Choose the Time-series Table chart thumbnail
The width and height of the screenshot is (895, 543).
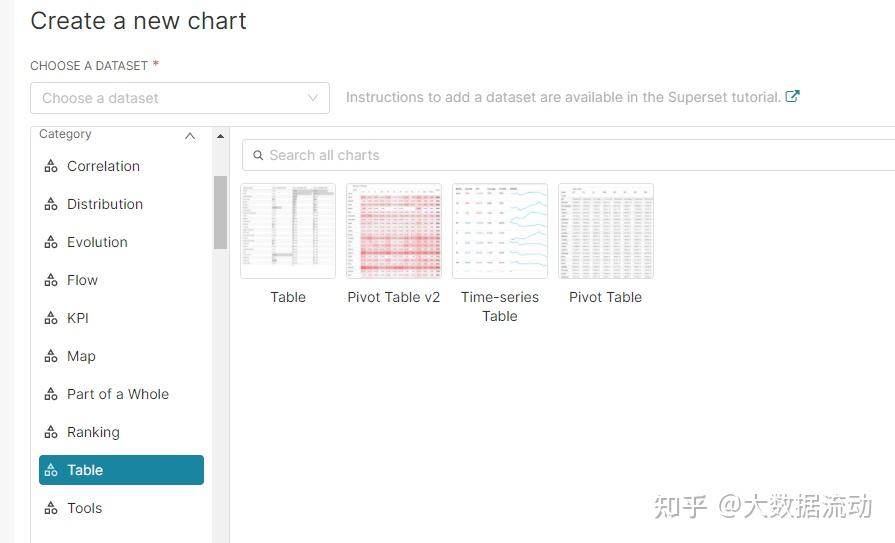(500, 231)
